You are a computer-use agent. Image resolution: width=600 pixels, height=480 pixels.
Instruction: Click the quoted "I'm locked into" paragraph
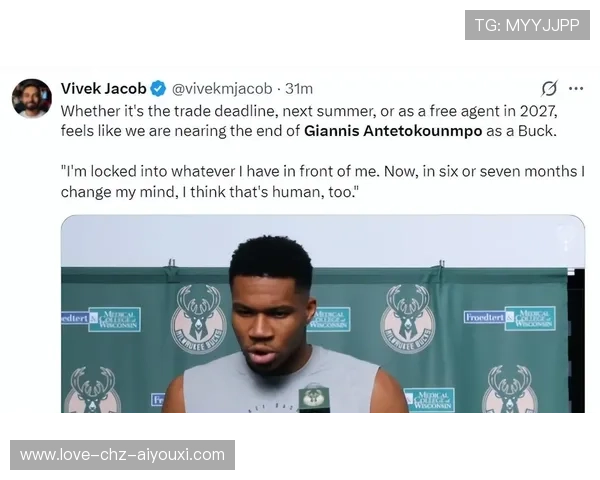point(323,181)
